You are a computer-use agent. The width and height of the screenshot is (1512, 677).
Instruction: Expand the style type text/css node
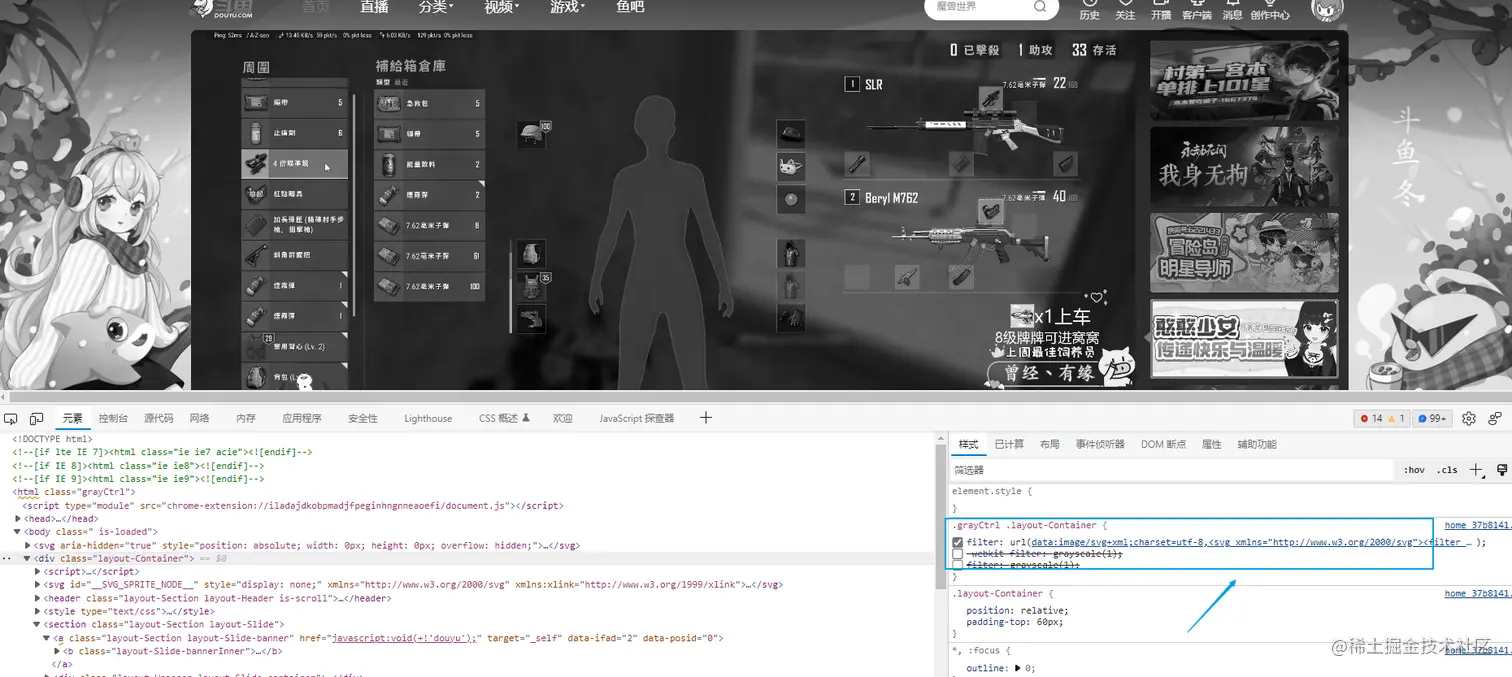click(37, 611)
